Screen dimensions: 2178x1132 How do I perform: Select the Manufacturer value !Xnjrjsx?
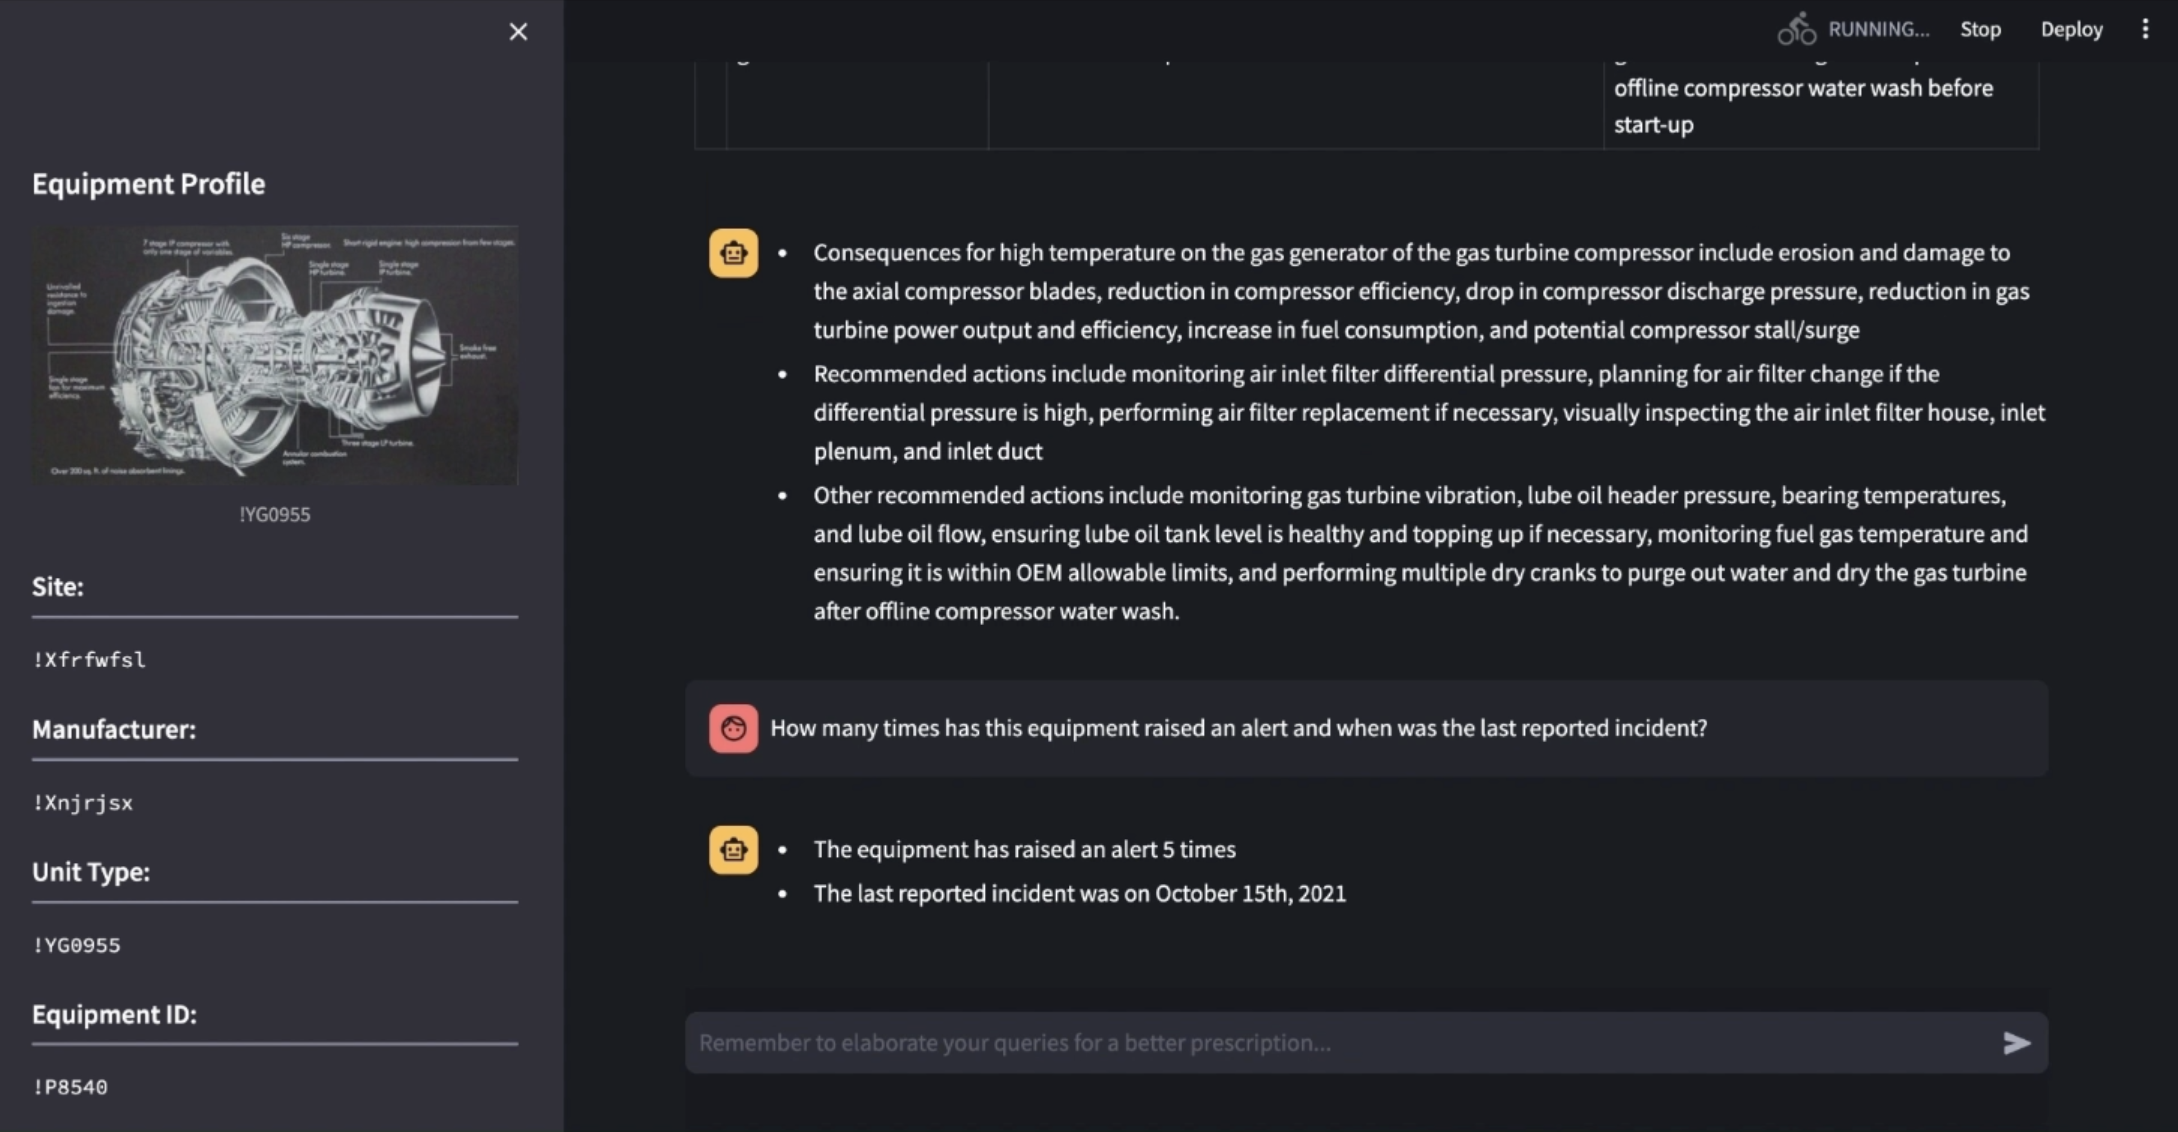tap(83, 803)
